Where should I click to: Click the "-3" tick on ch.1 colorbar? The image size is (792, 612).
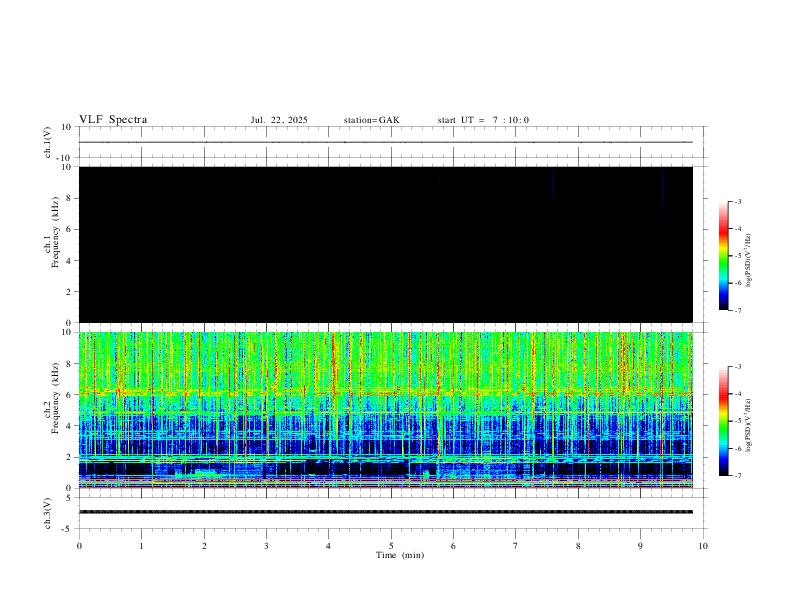point(737,201)
